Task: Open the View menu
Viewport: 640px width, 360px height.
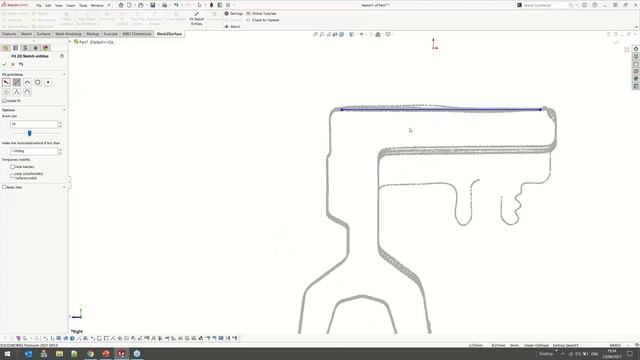Action: click(59, 6)
